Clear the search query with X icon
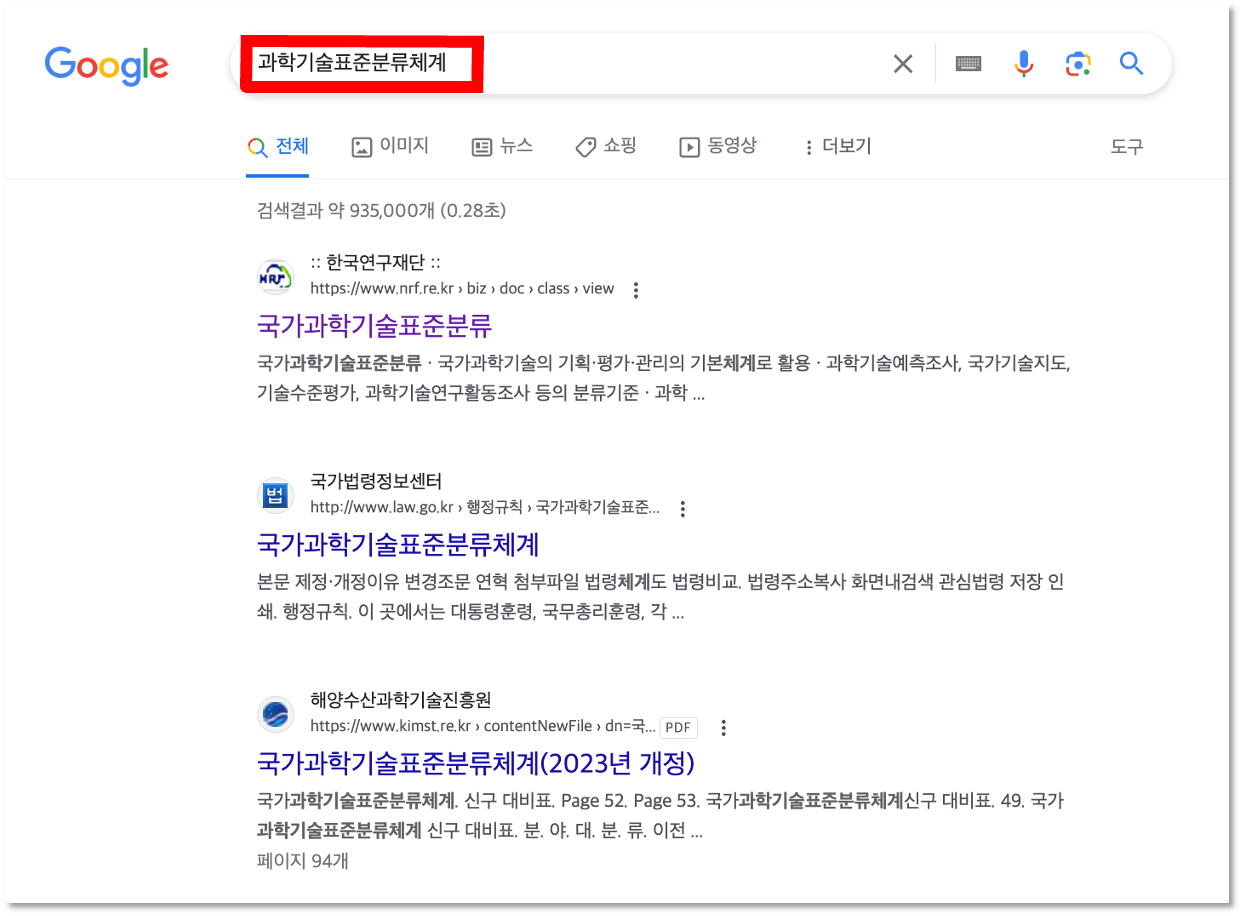The height and width of the screenshot is (916, 1242). (903, 64)
